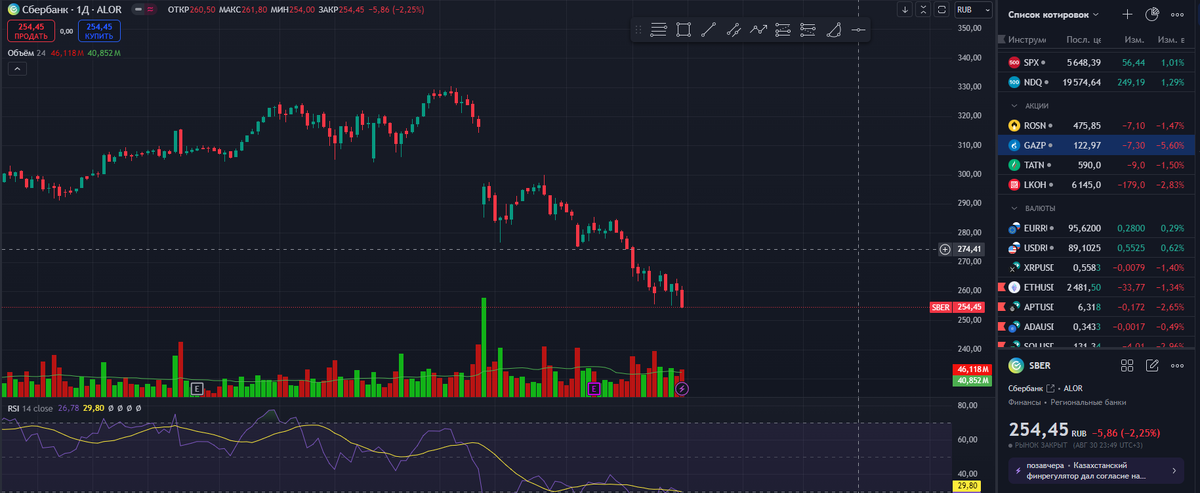The width and height of the screenshot is (1200, 493).
Task: Open the drawing toolbar drag handle
Action: point(639,30)
